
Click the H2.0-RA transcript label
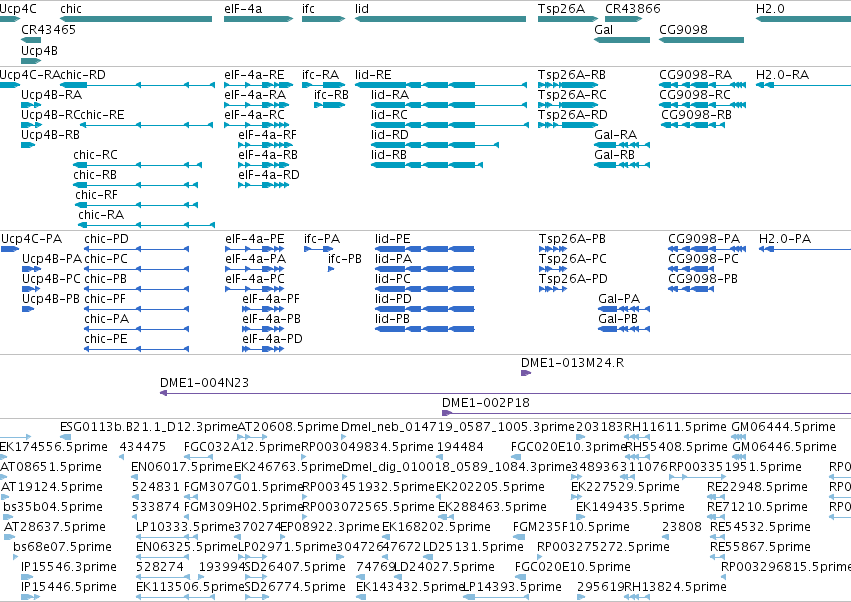783,74
